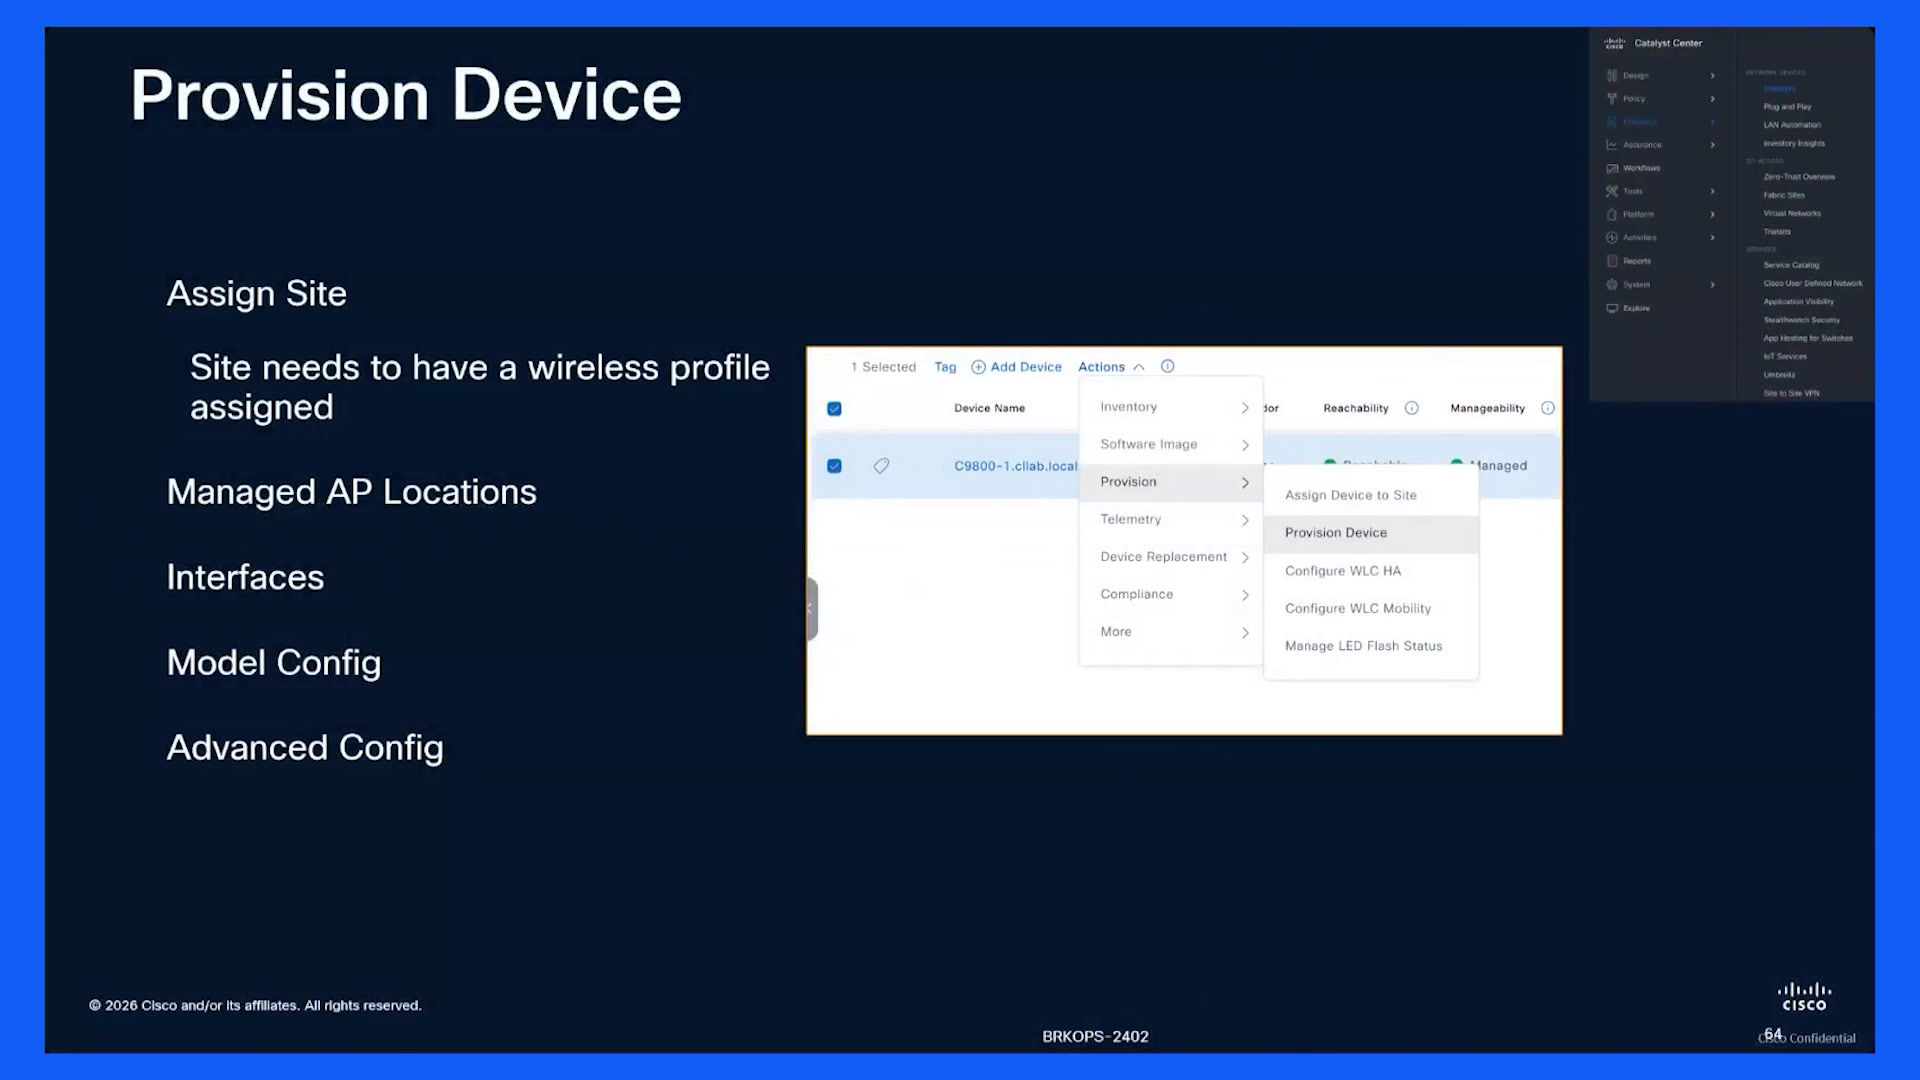
Task: Click the Reachability column info icon
Action: [1411, 408]
